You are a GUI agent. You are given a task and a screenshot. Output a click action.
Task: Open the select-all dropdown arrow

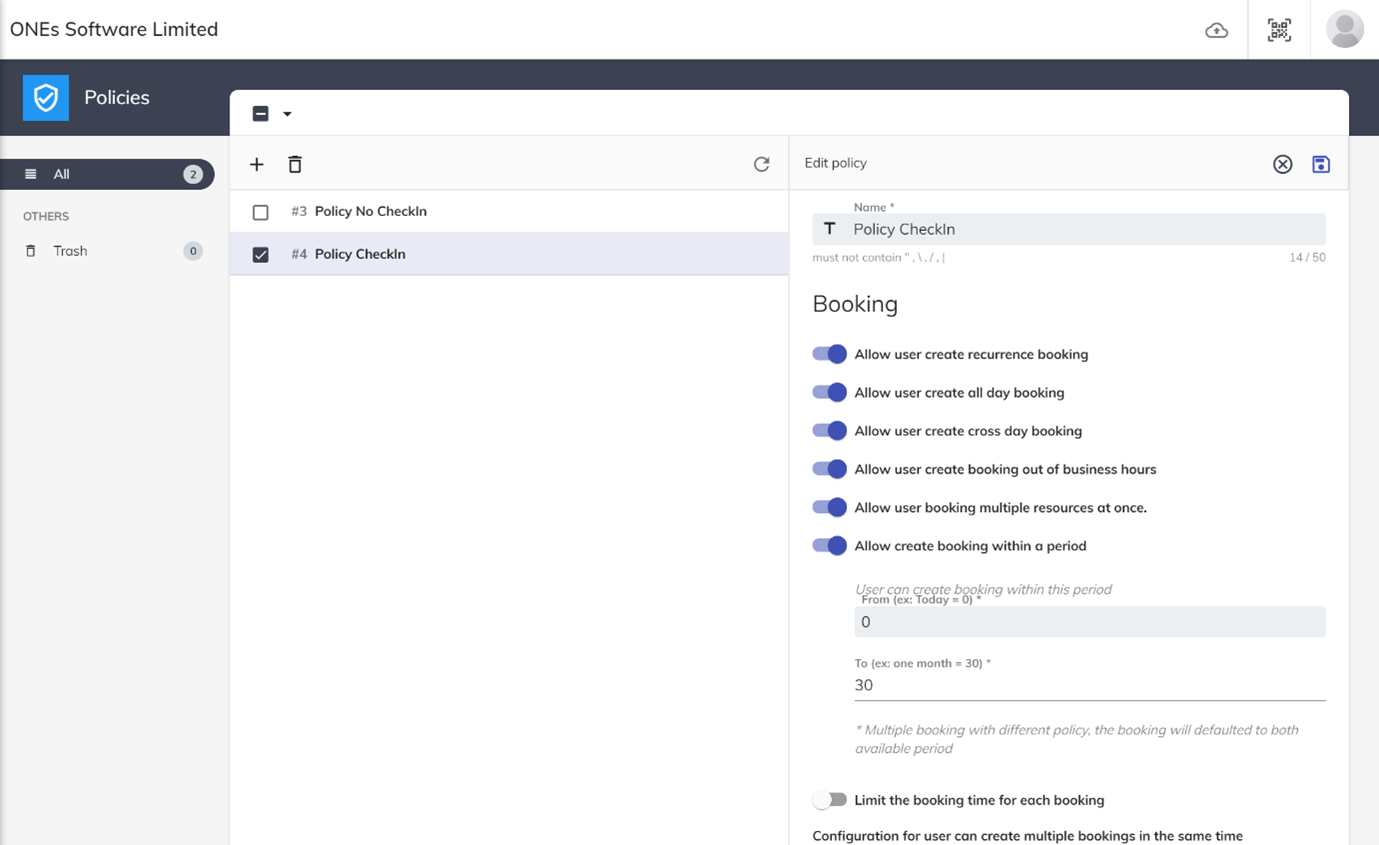288,114
